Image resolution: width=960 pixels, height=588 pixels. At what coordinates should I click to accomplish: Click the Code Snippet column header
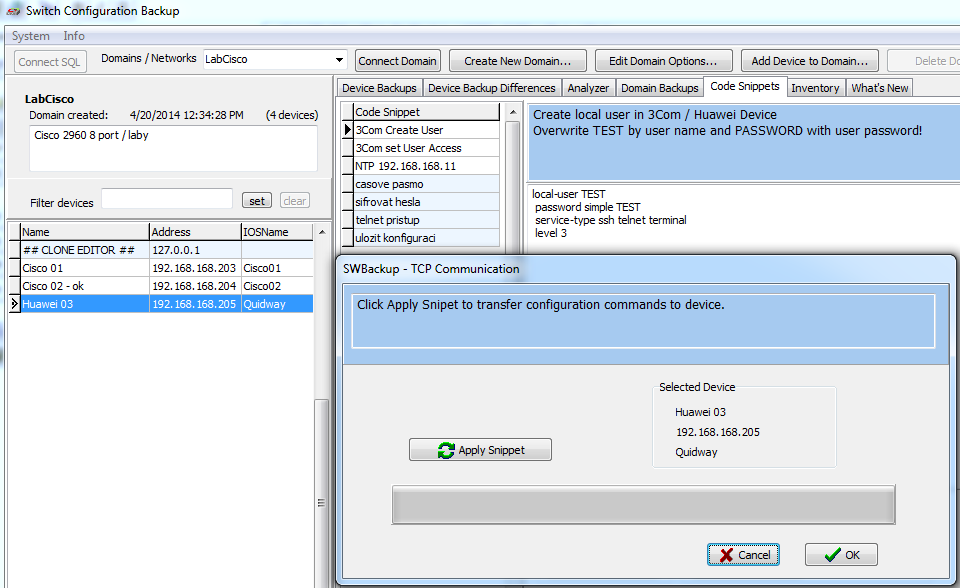point(427,111)
